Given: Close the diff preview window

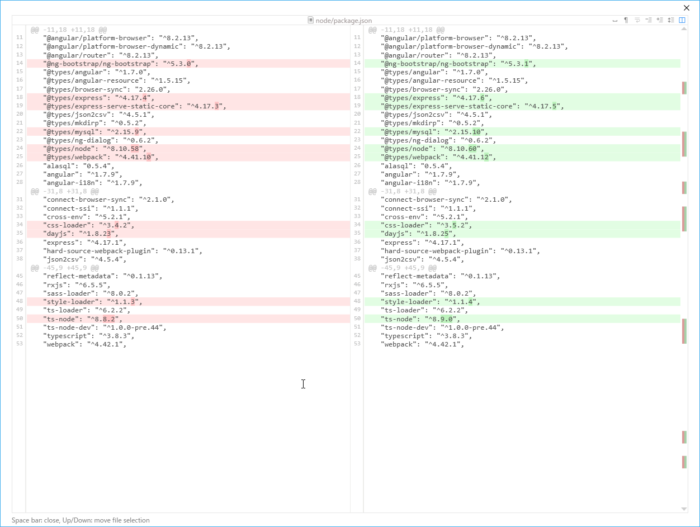Looking at the screenshot, I should coord(686,8).
